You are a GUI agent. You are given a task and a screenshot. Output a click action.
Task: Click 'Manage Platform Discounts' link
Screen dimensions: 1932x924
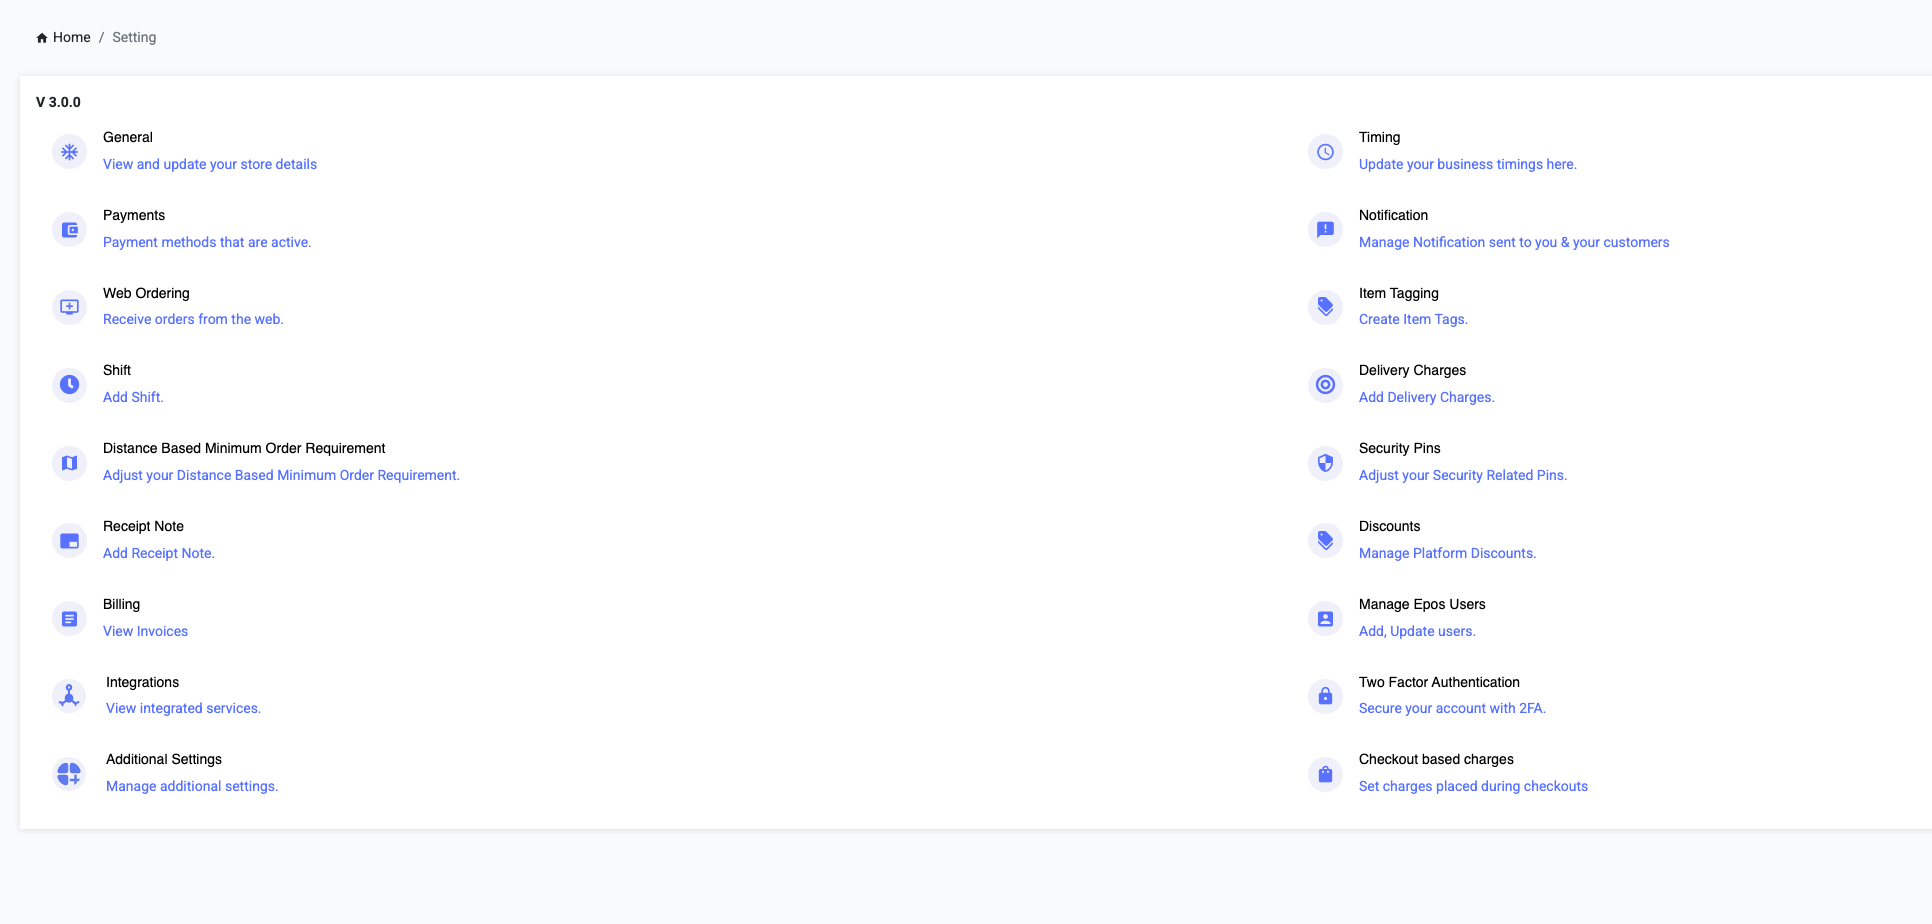click(1447, 553)
